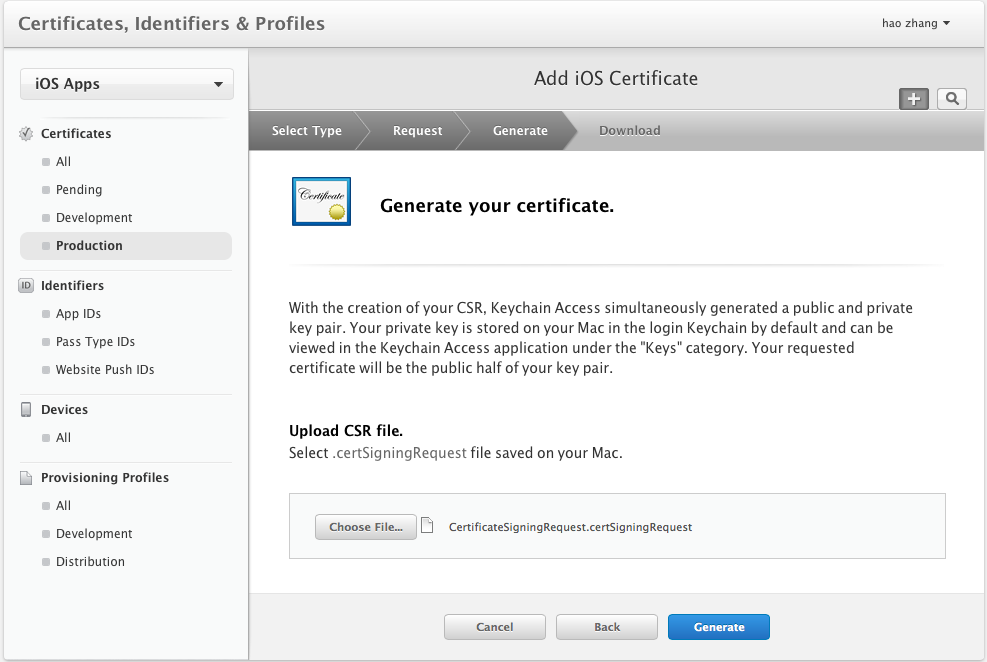Go to the Request step
987x662 pixels.
tap(417, 131)
